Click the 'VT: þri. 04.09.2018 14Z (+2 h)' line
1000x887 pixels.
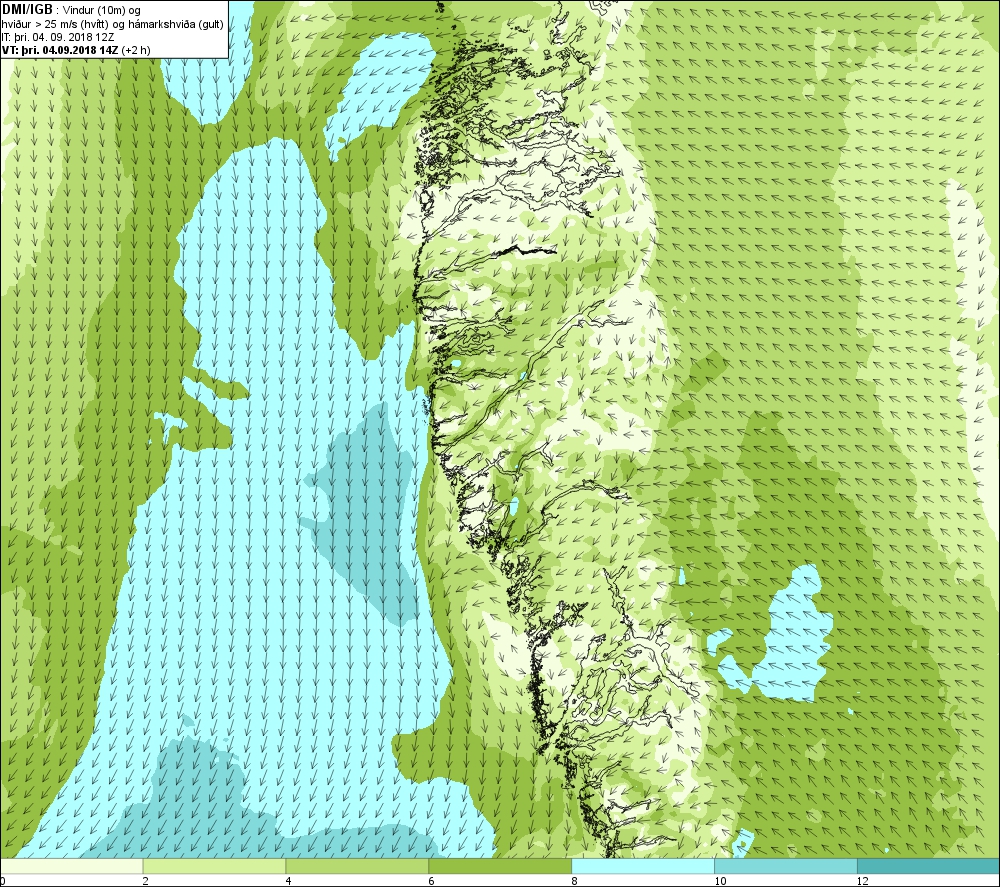(x=76, y=50)
